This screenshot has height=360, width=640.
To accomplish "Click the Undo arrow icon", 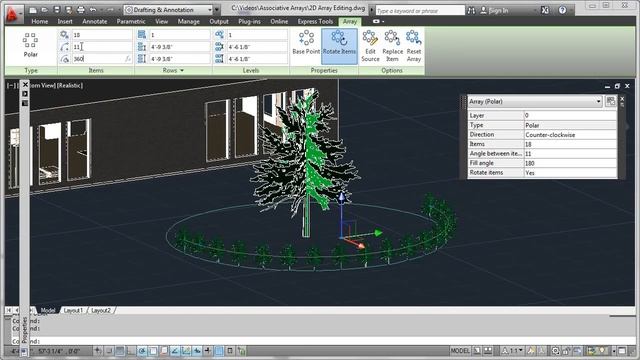I will pos(93,10).
